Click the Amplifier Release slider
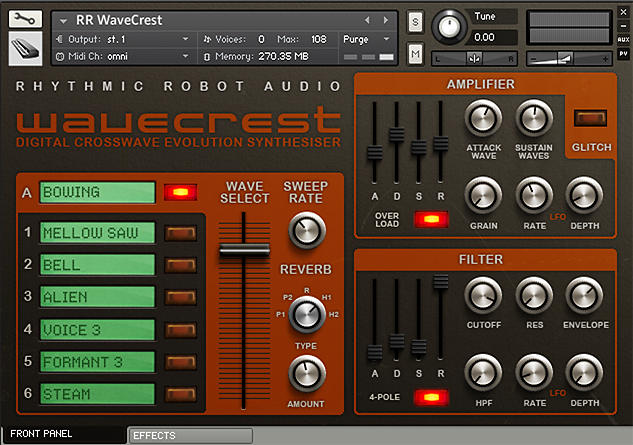 440,143
